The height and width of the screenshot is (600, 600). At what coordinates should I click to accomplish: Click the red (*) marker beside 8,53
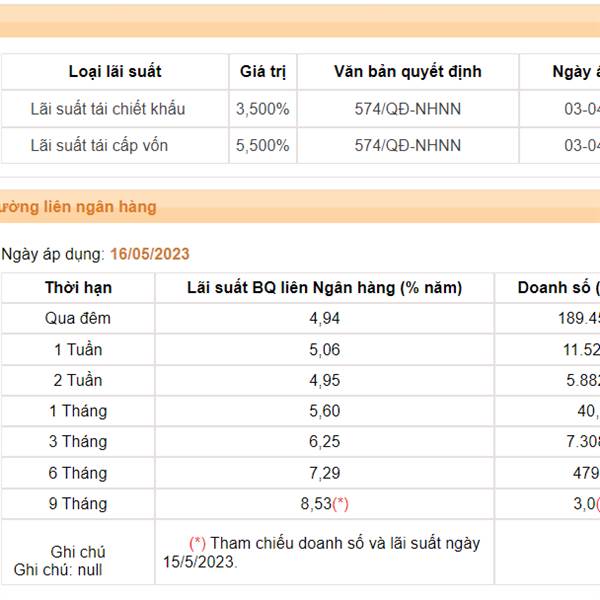coord(340,504)
